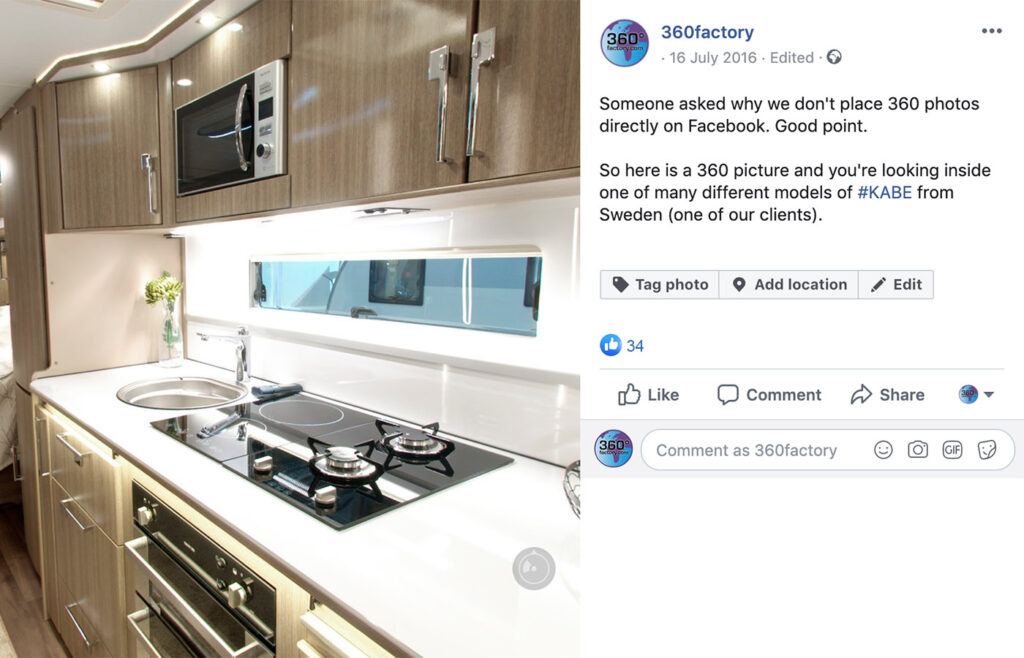
Task: Click the Comment button
Action: point(769,395)
